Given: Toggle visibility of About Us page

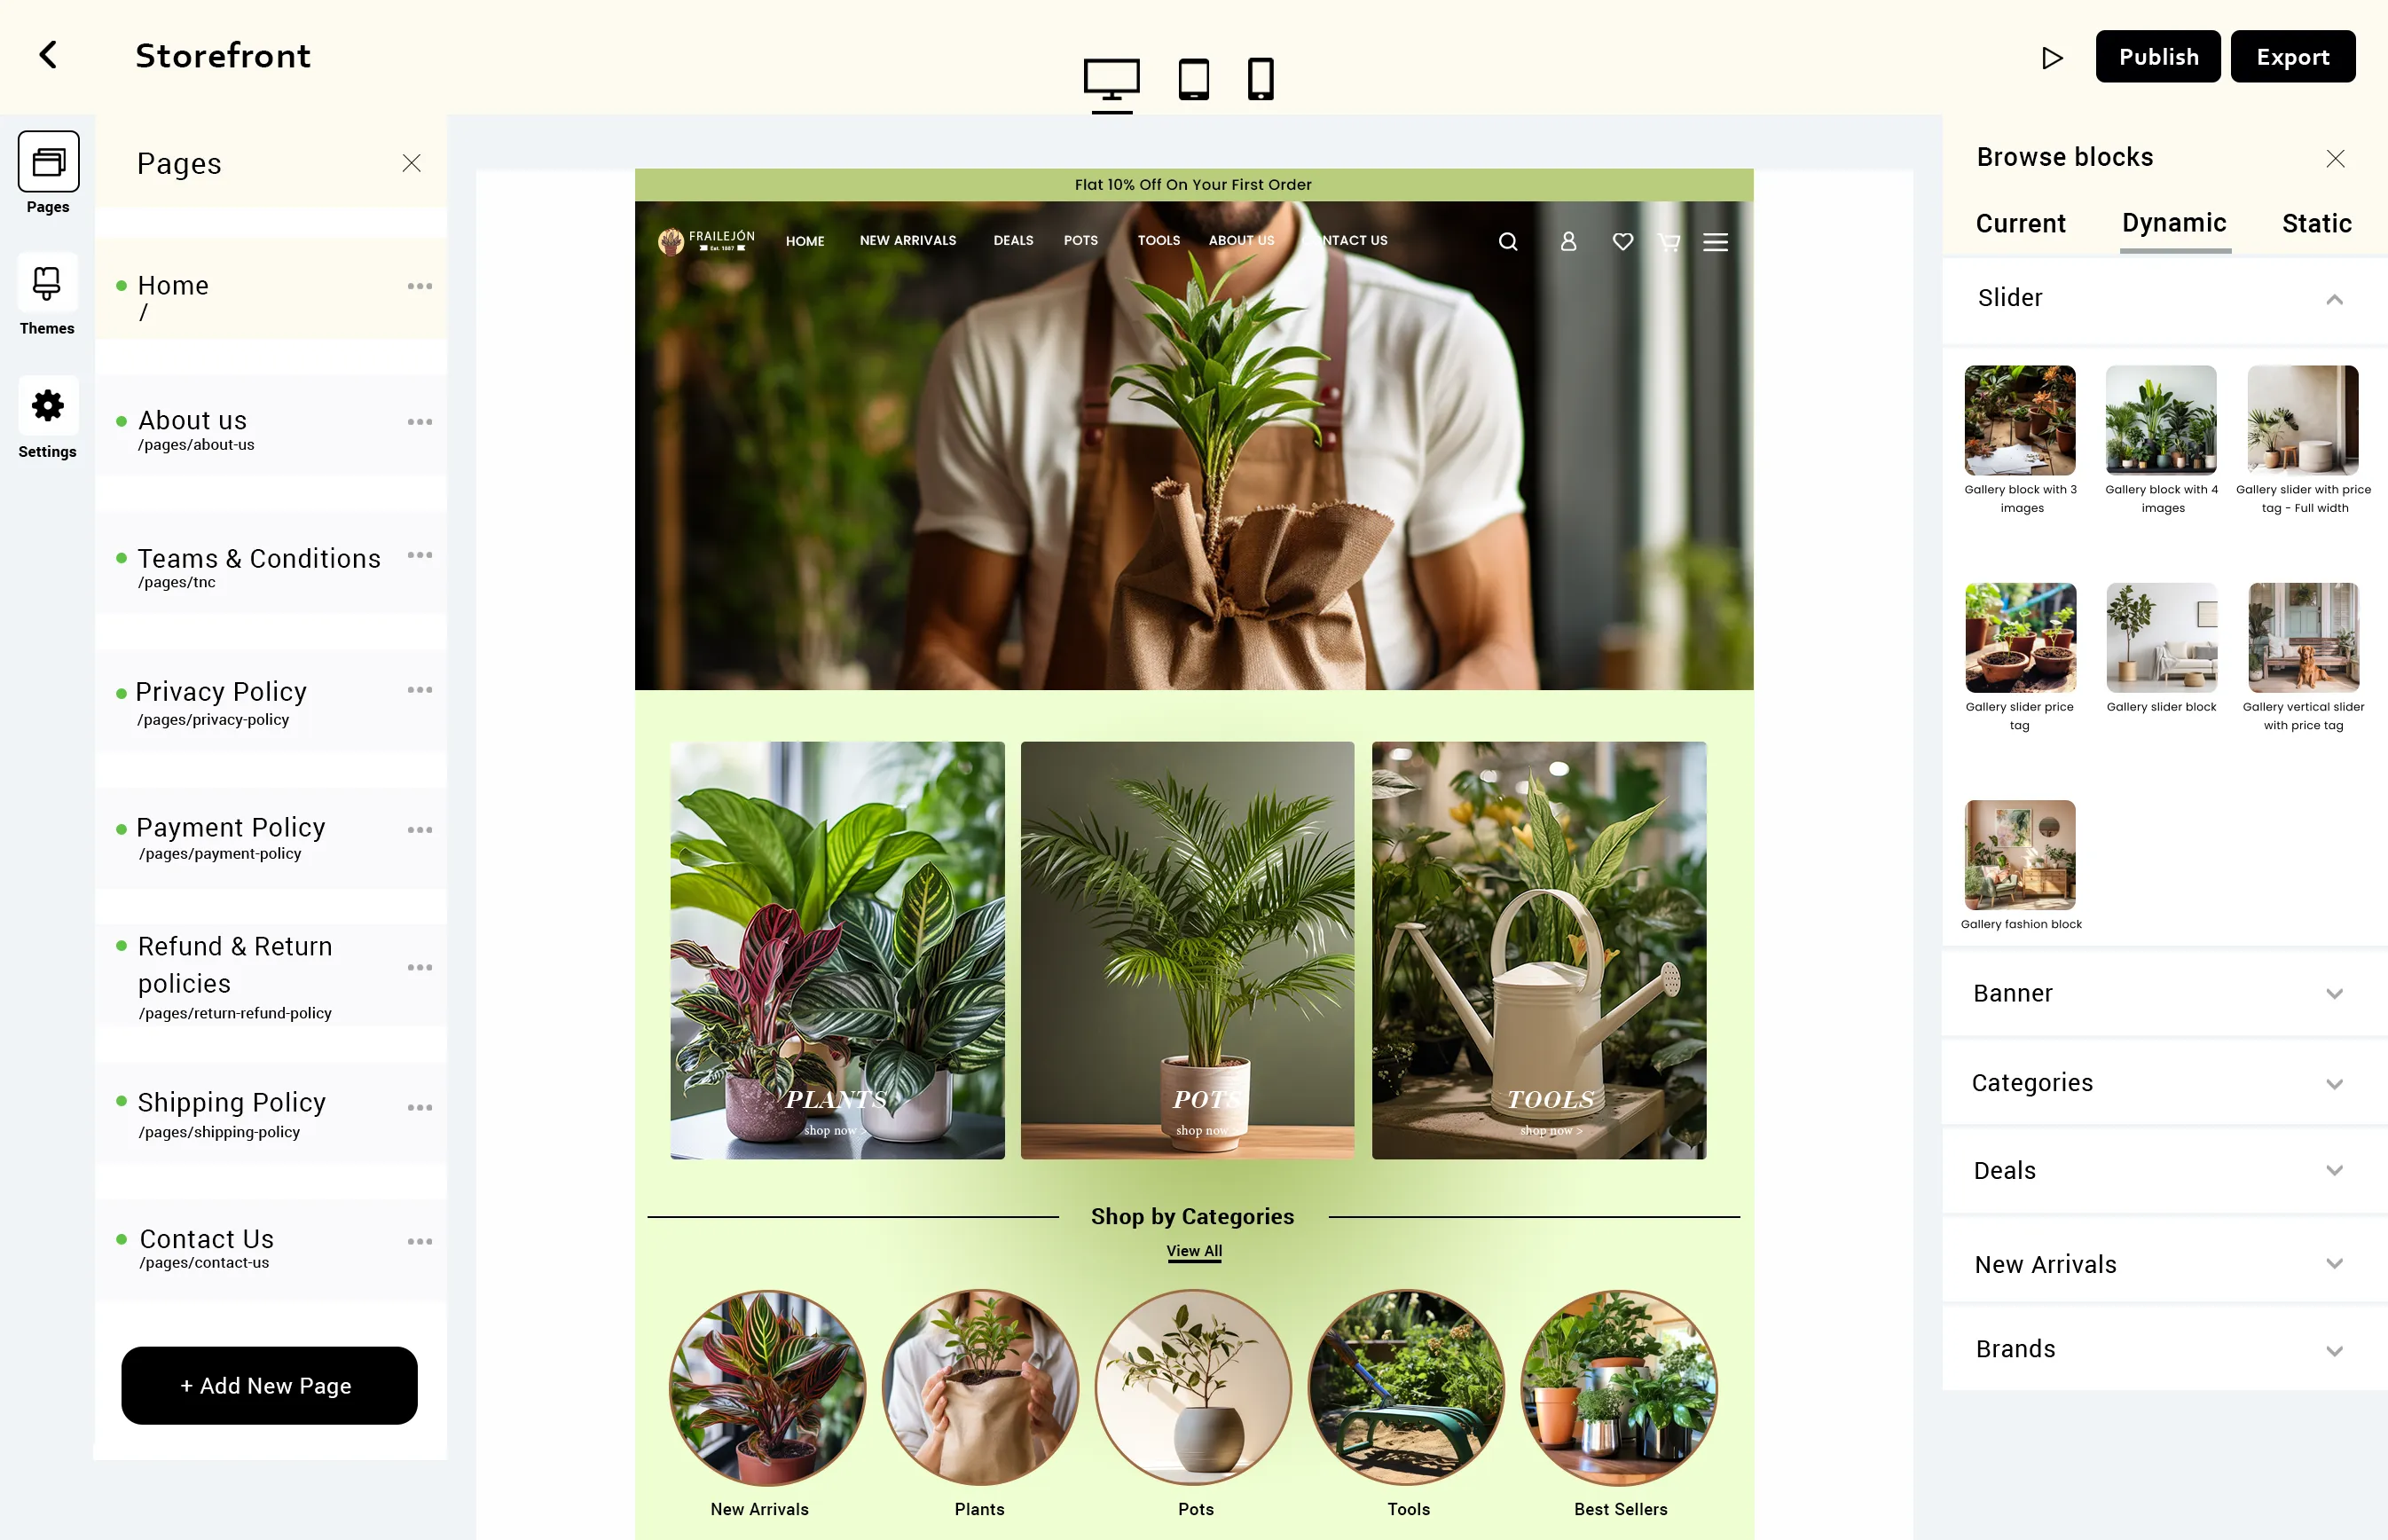Looking at the screenshot, I should (x=123, y=420).
